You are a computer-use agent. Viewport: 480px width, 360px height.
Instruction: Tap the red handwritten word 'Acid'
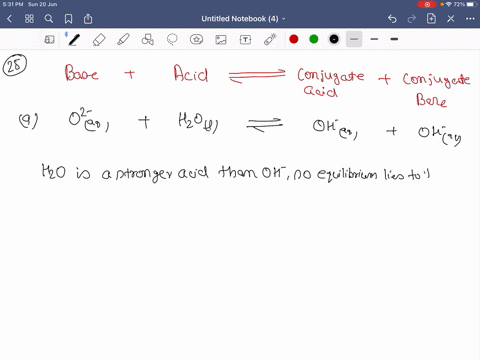[191, 73]
